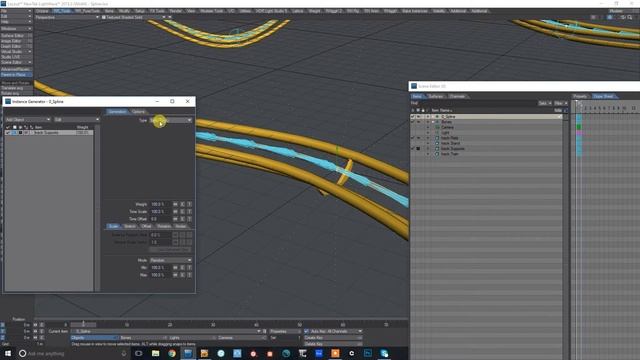Image resolution: width=640 pixels, height=360 pixels.
Task: Click the list icon next to Current Item dropdown
Action: 264,331
